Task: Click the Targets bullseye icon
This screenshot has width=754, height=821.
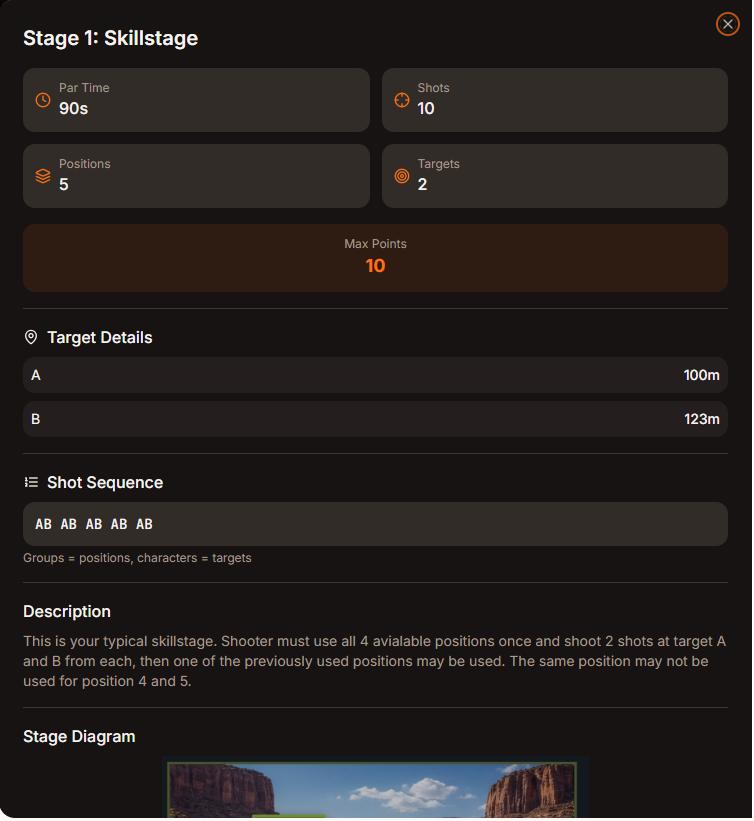Action: [x=402, y=176]
